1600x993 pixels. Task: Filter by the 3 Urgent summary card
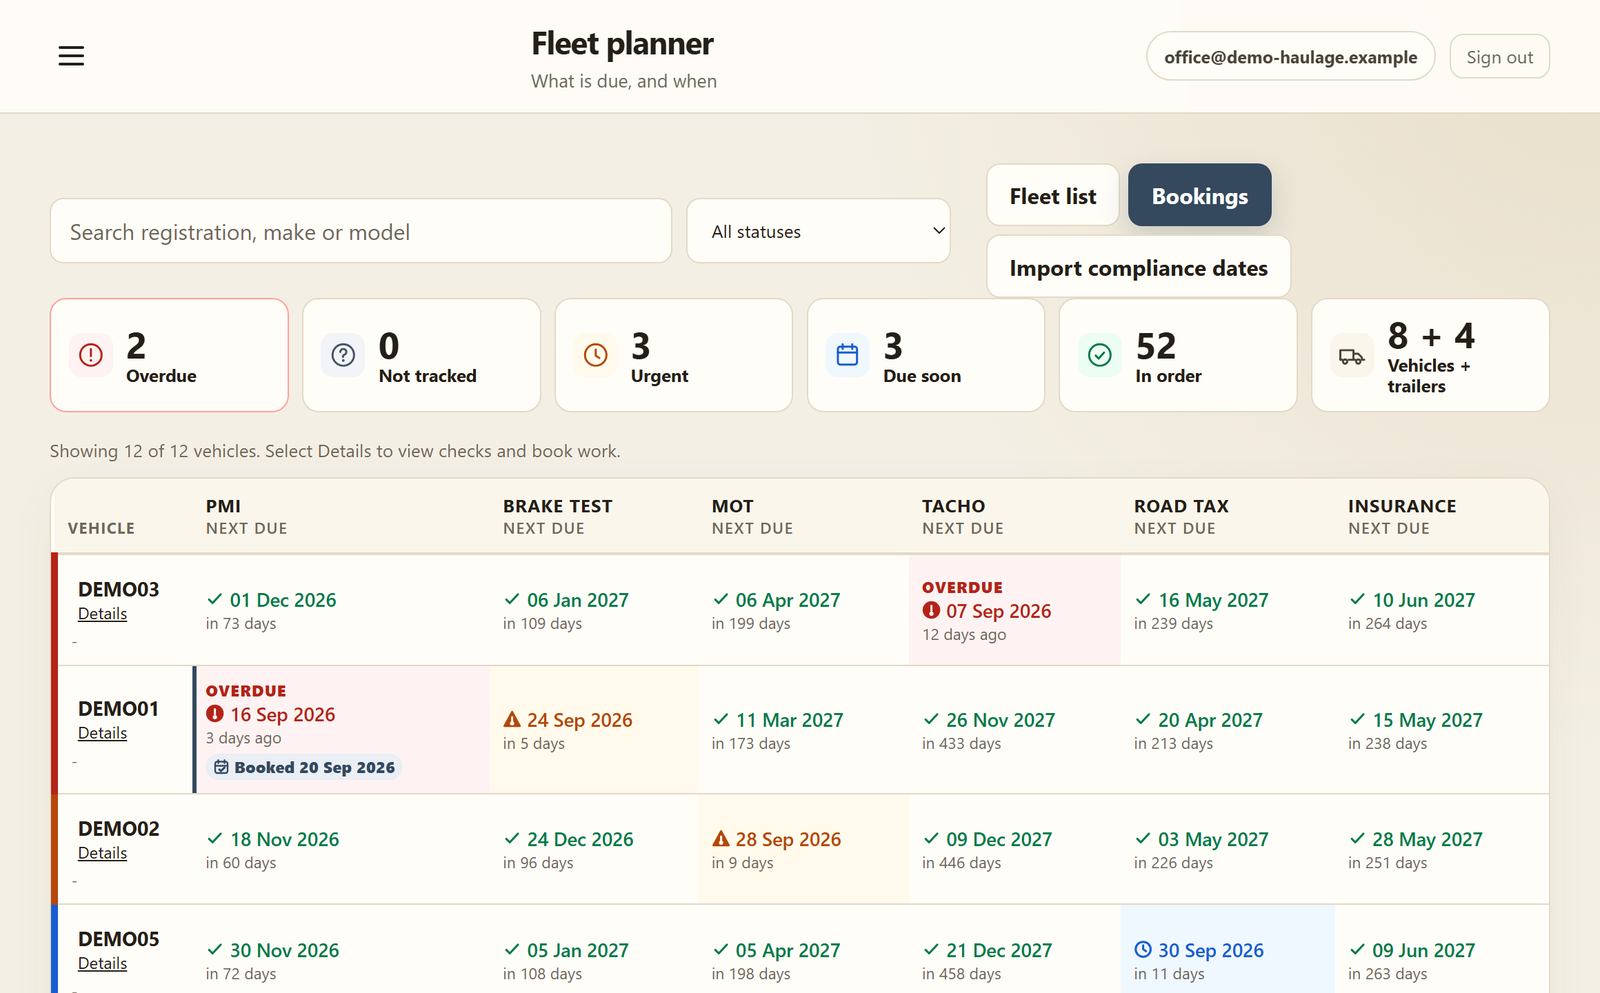[674, 355]
